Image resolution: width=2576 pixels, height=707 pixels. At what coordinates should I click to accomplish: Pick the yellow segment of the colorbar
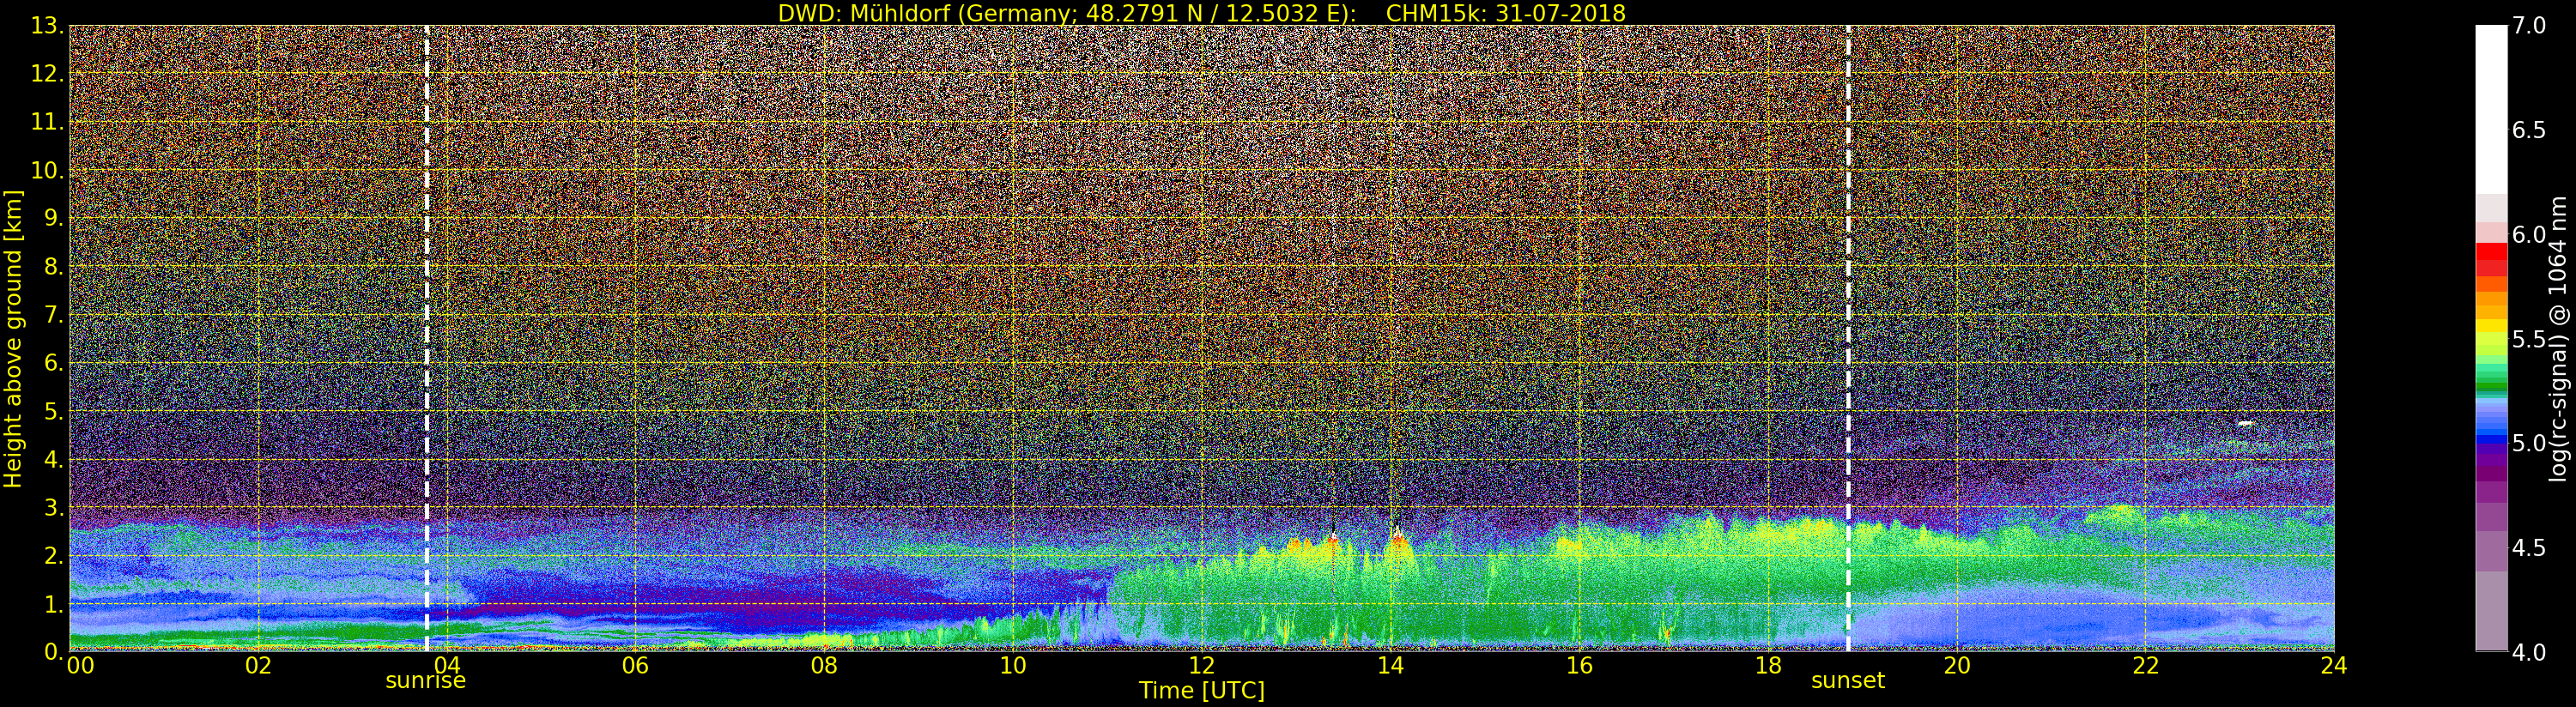pyautogui.click(x=2491, y=325)
